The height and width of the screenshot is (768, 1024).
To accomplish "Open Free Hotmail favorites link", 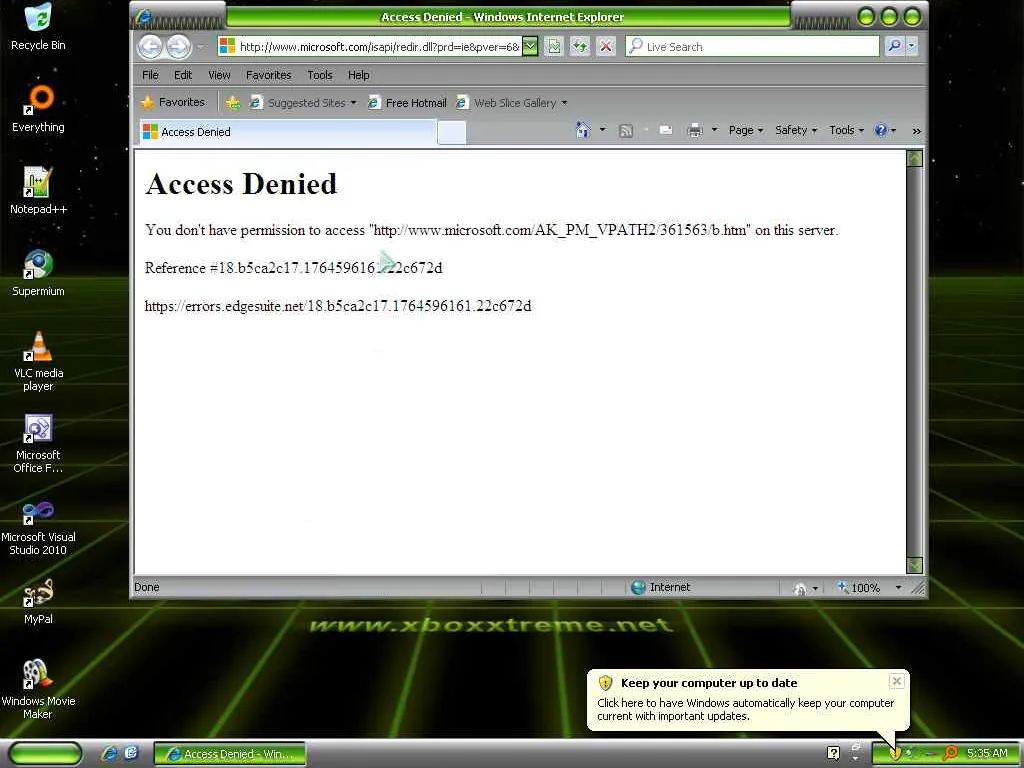I will [x=408, y=103].
